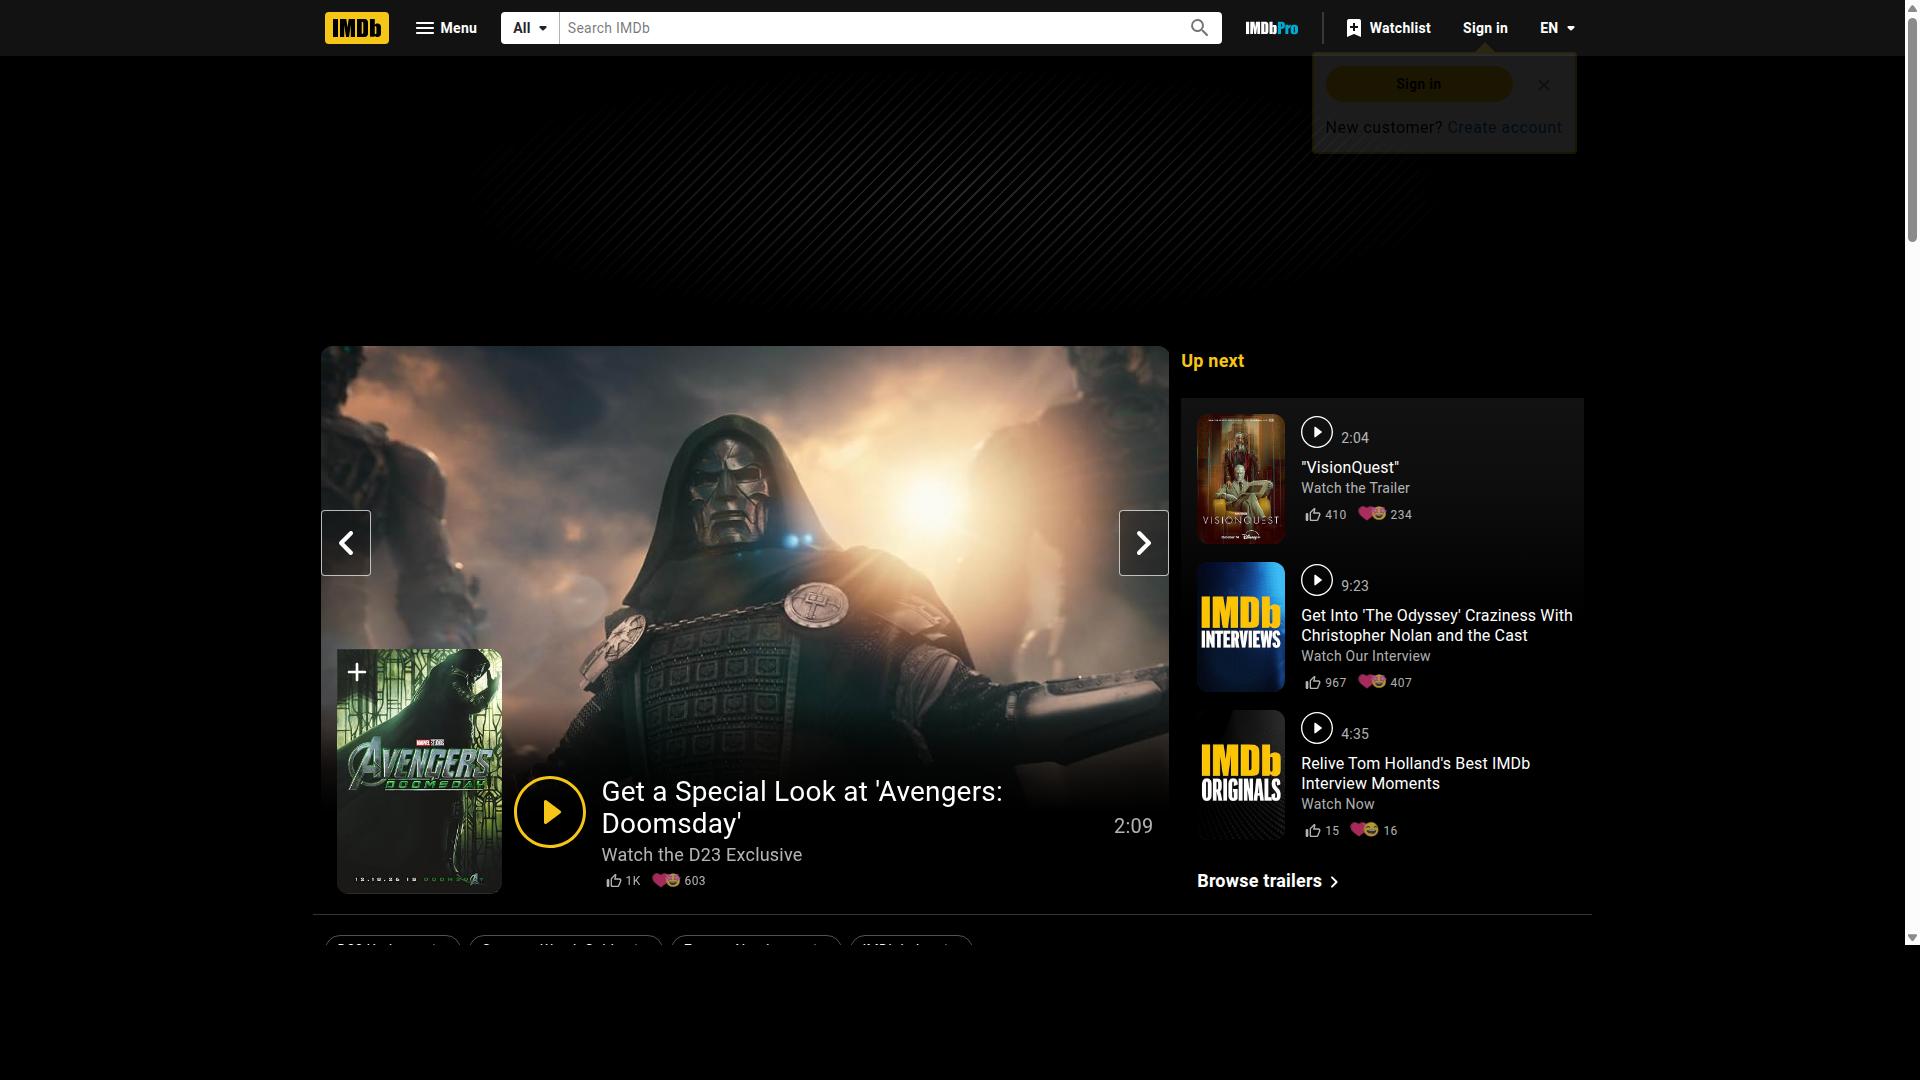
Task: Open VisionQuest reactions showing 234
Action: (1385, 515)
